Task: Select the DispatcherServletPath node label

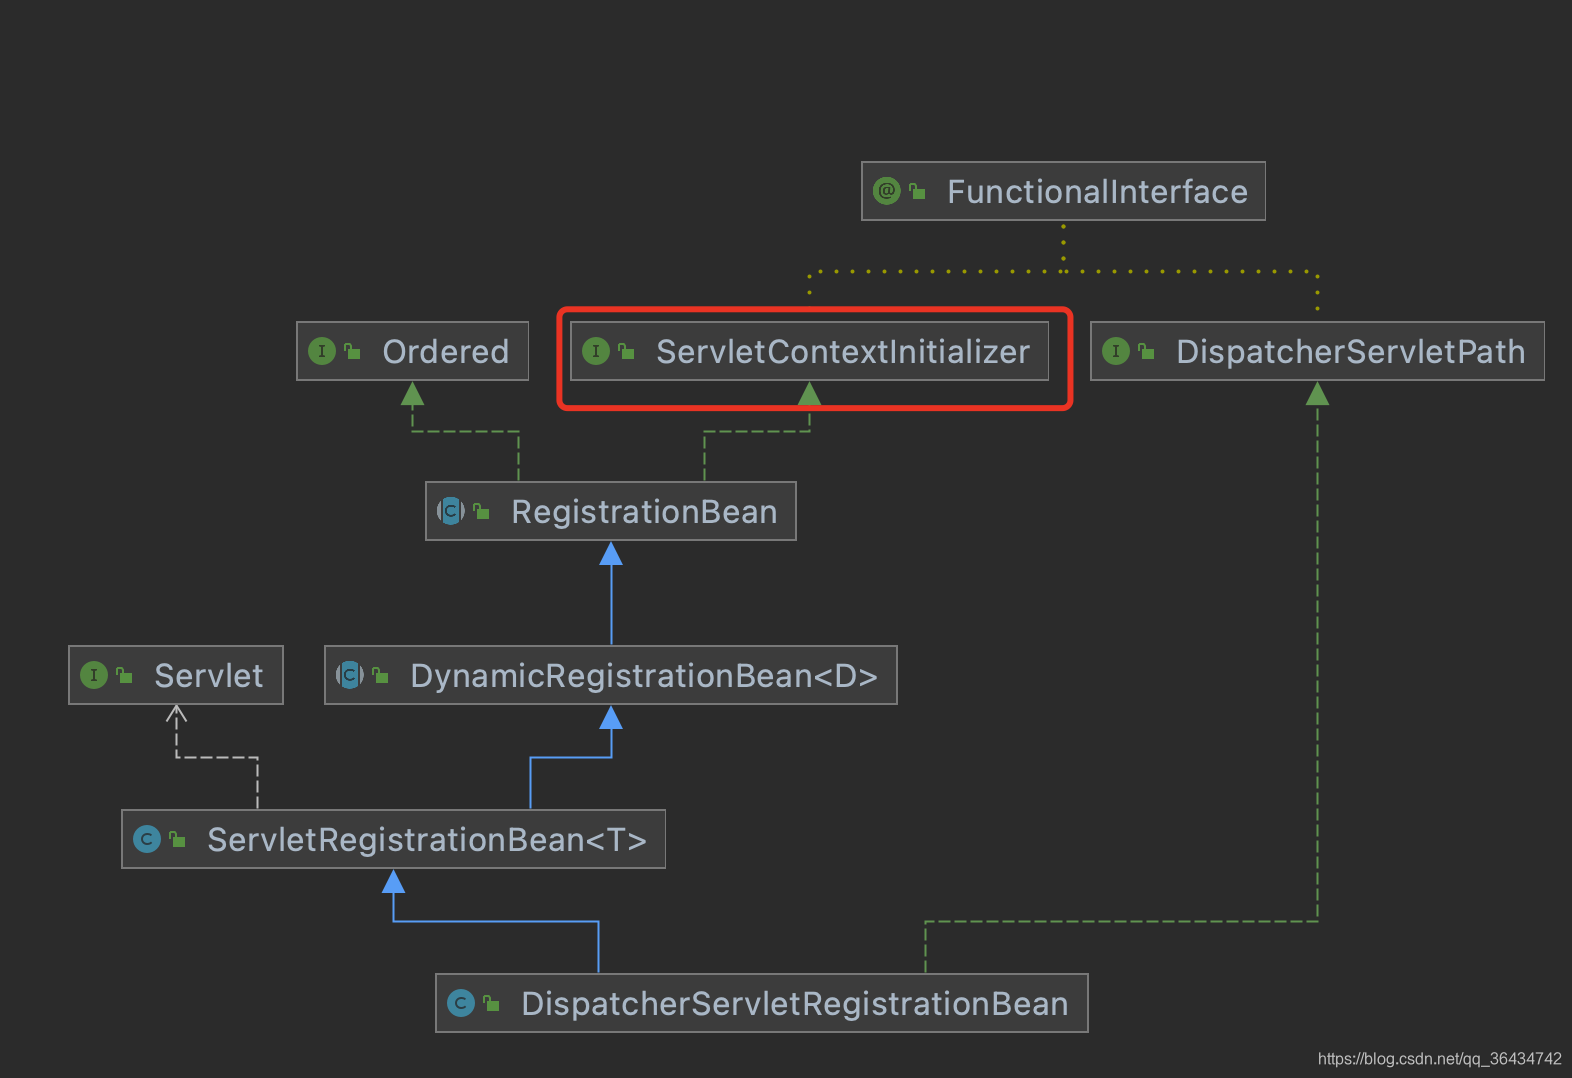Action: (x=1351, y=351)
